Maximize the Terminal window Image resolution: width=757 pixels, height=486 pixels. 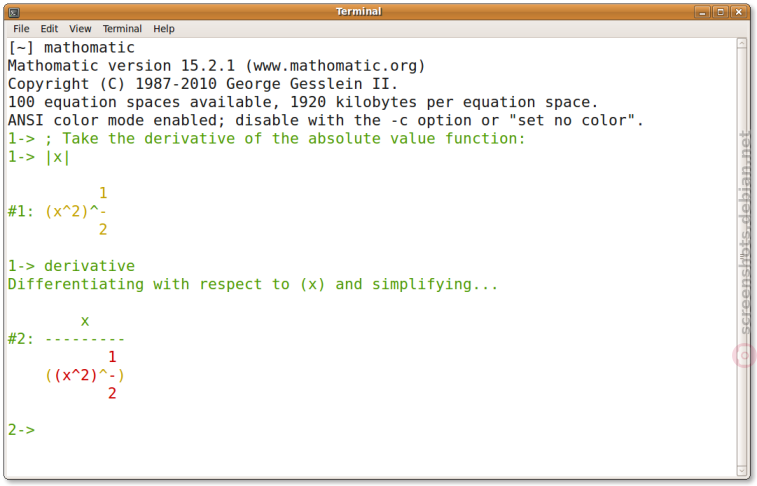pyautogui.click(x=720, y=12)
